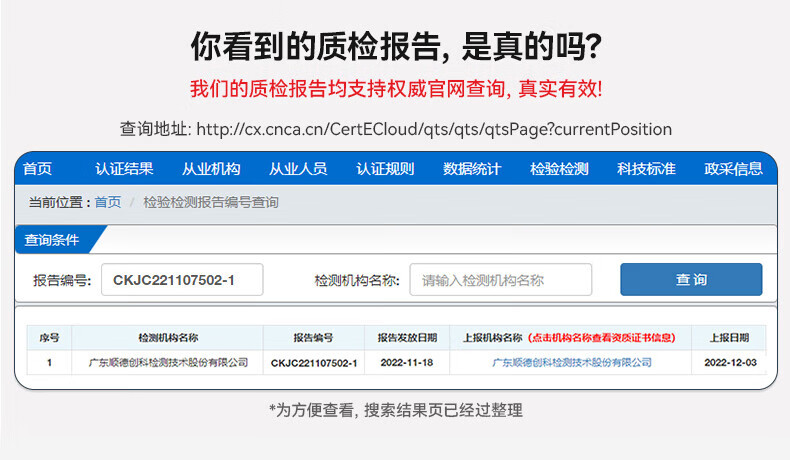This screenshot has width=790, height=460.
Task: Open the 认证结果 navigation menu
Action: coord(124,169)
